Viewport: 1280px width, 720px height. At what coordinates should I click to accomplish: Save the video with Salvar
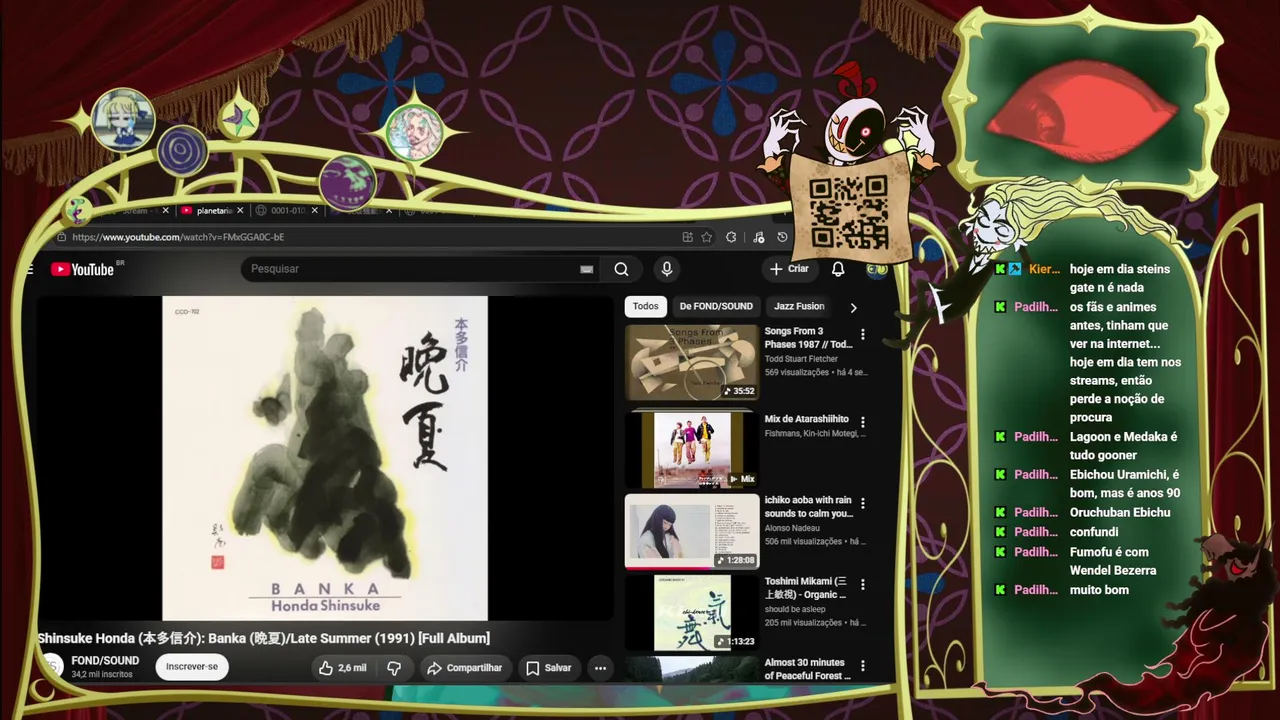click(548, 668)
